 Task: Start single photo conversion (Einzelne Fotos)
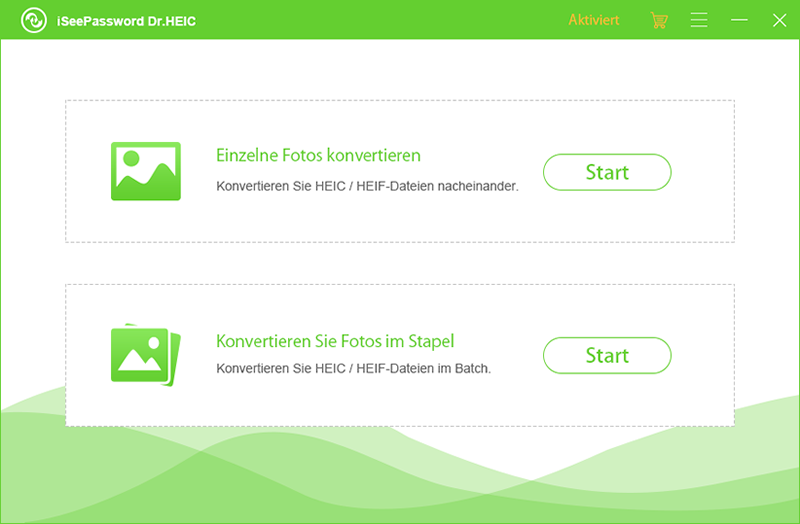[x=607, y=172]
